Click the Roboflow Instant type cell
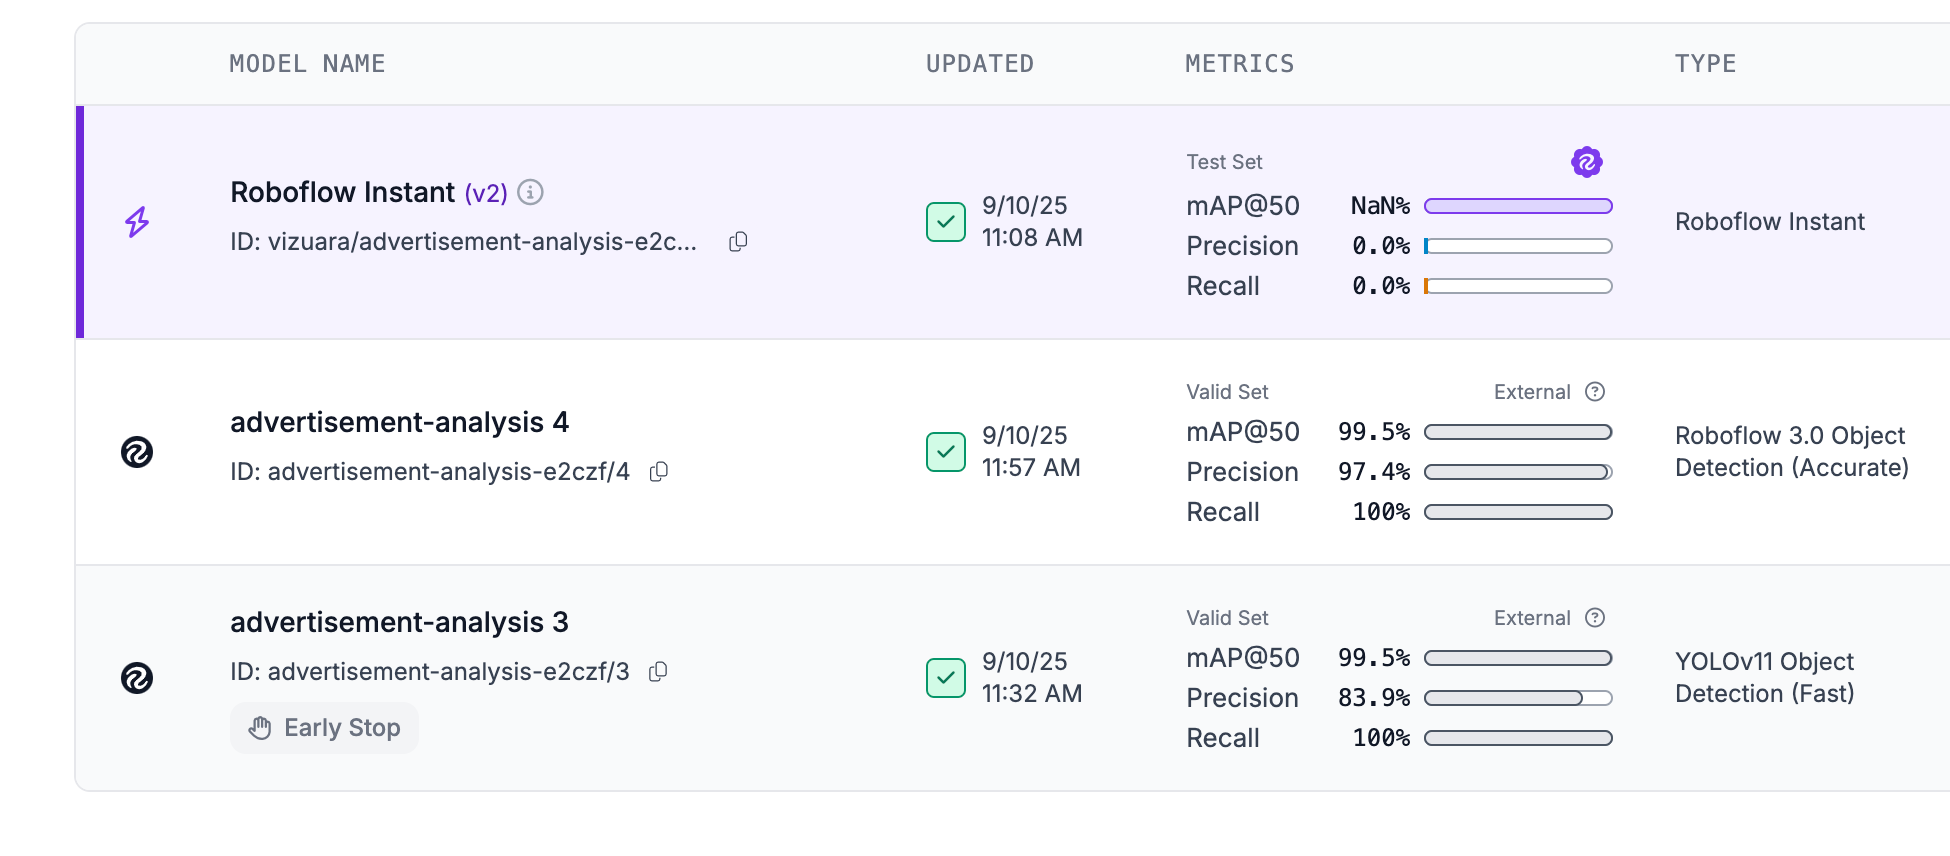1950x856 pixels. [1770, 222]
